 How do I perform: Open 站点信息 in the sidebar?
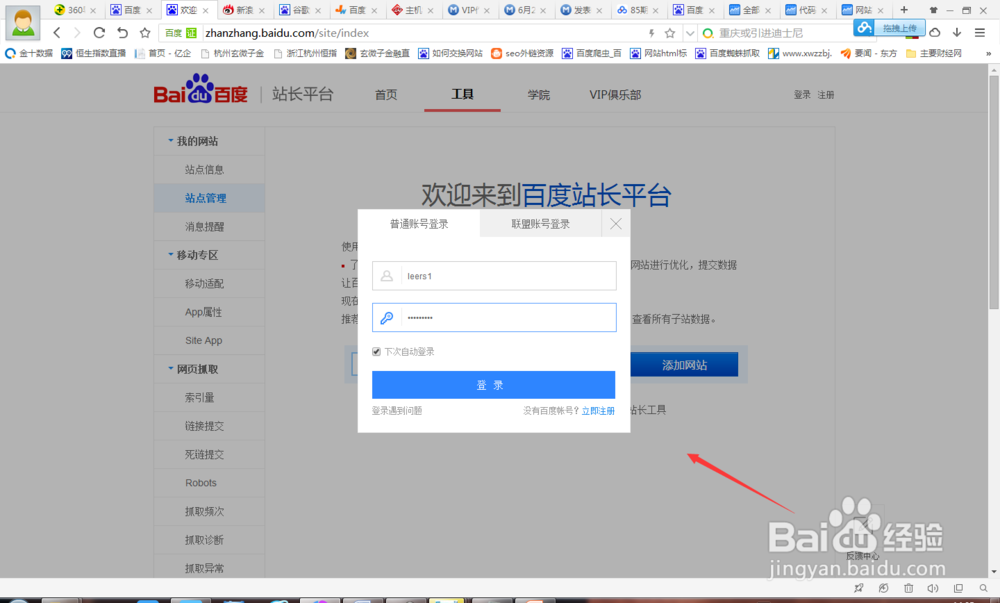click(204, 170)
